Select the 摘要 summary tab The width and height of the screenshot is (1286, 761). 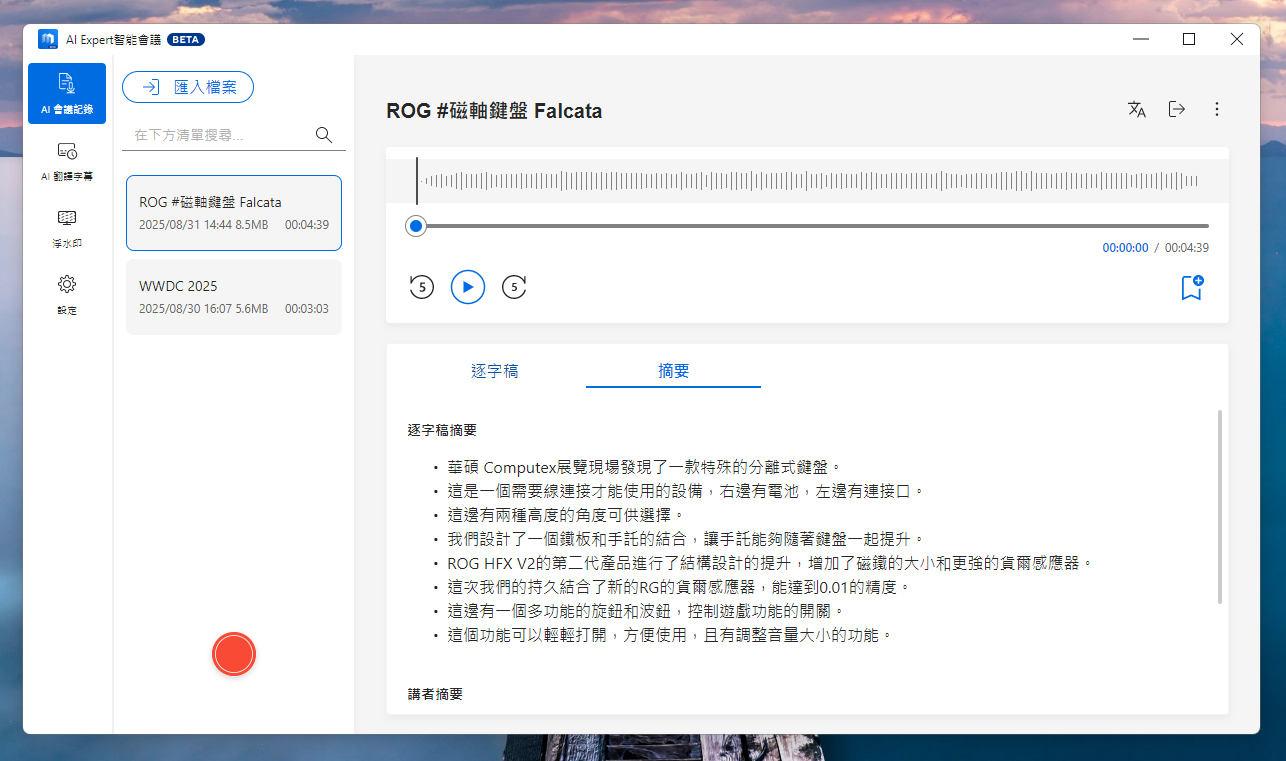pos(673,371)
